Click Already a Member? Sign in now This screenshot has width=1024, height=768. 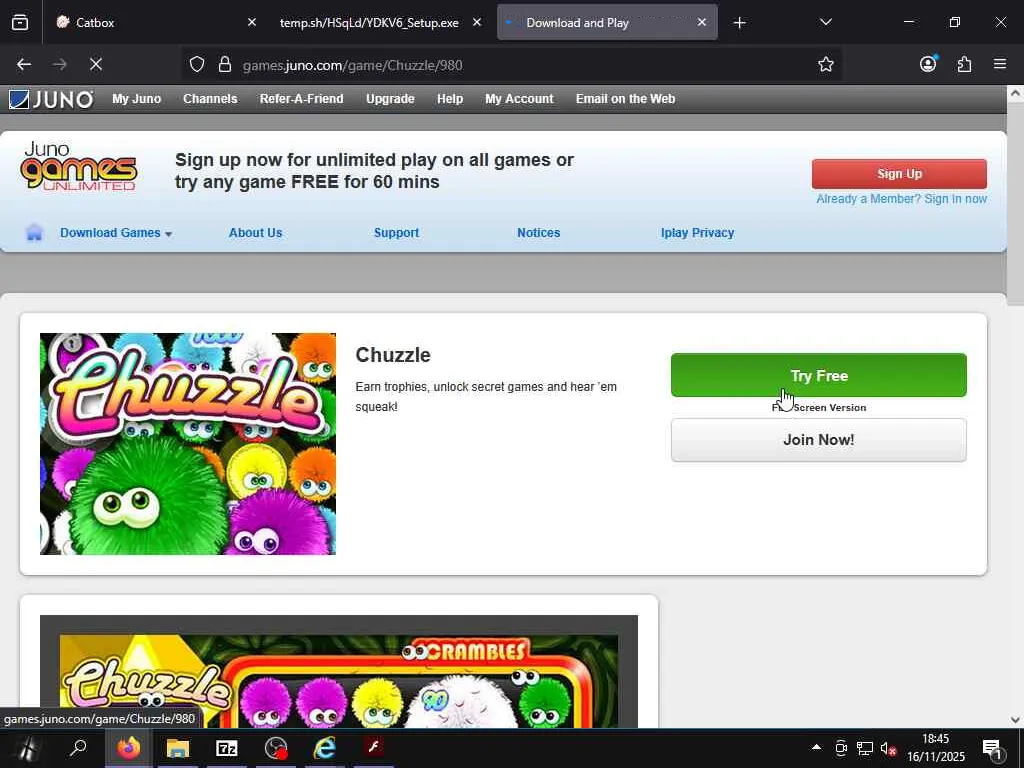[901, 199]
